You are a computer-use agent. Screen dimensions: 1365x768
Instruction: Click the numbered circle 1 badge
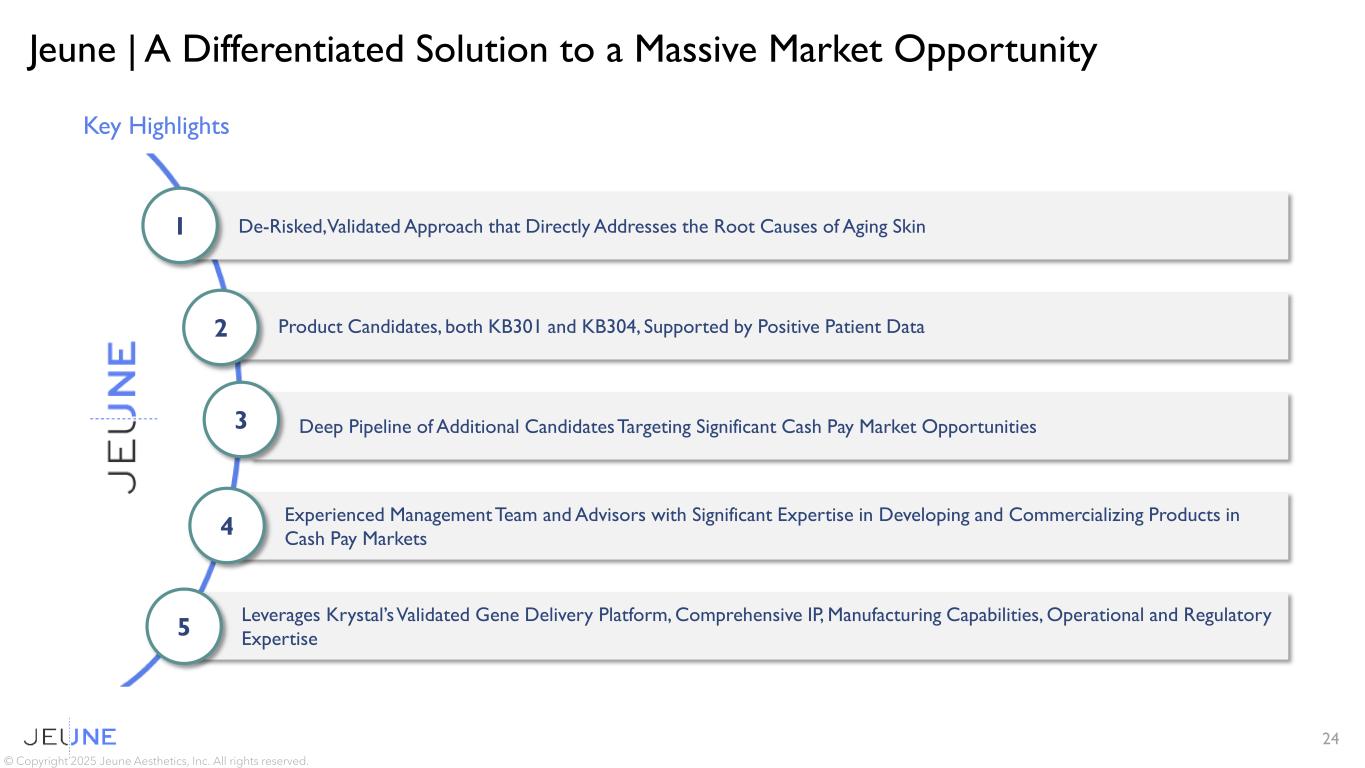pos(180,226)
